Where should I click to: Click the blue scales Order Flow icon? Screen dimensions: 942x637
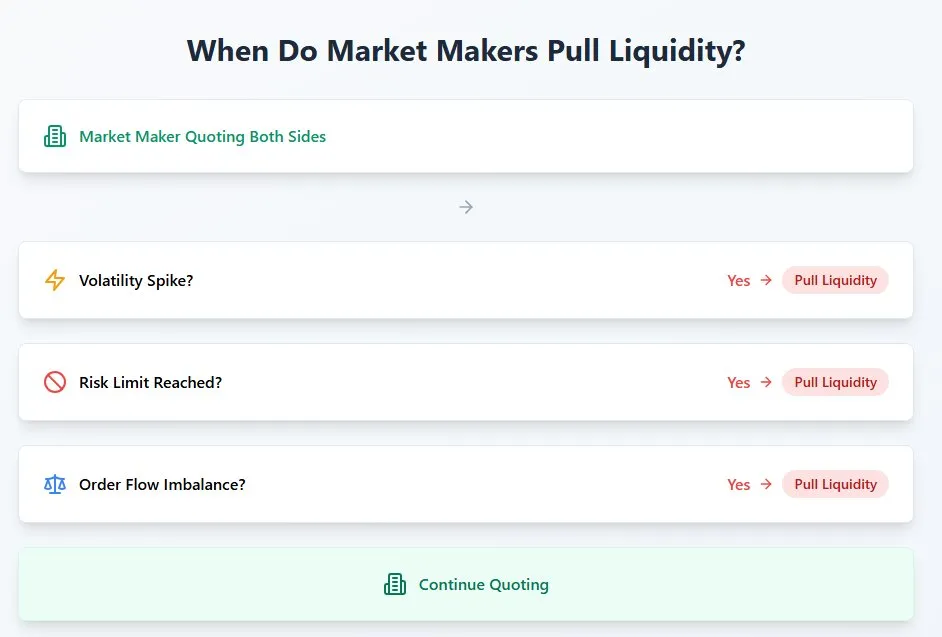55,484
